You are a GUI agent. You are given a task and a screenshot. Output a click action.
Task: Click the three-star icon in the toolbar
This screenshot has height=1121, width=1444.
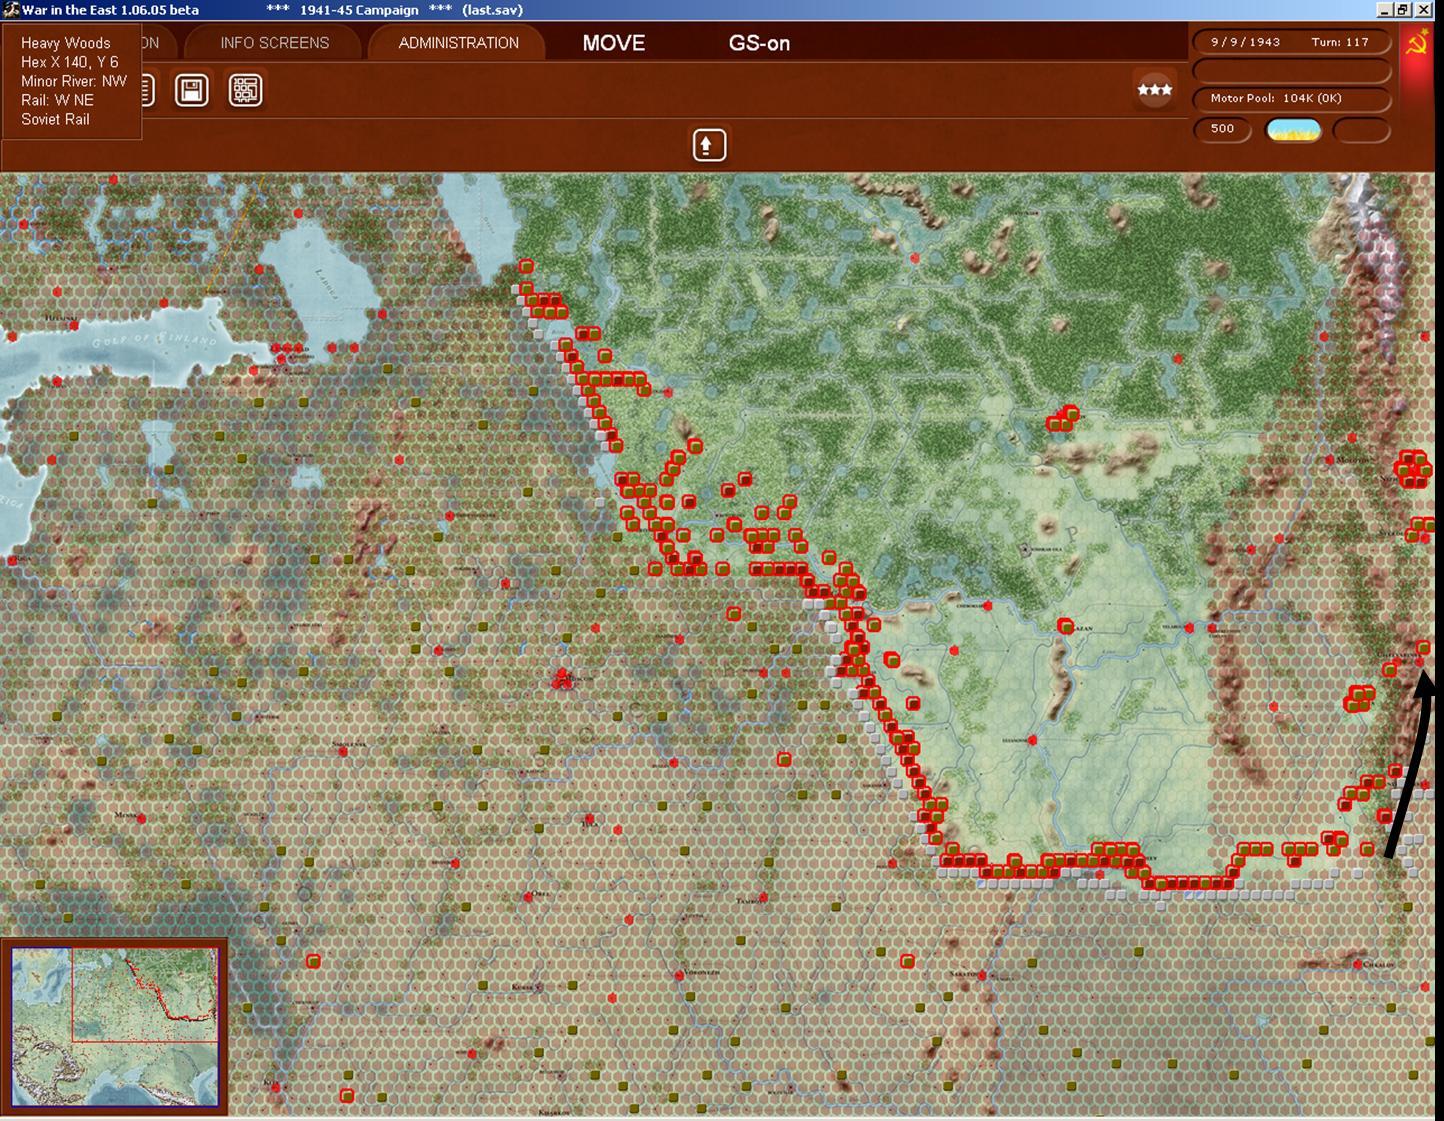pos(1154,90)
